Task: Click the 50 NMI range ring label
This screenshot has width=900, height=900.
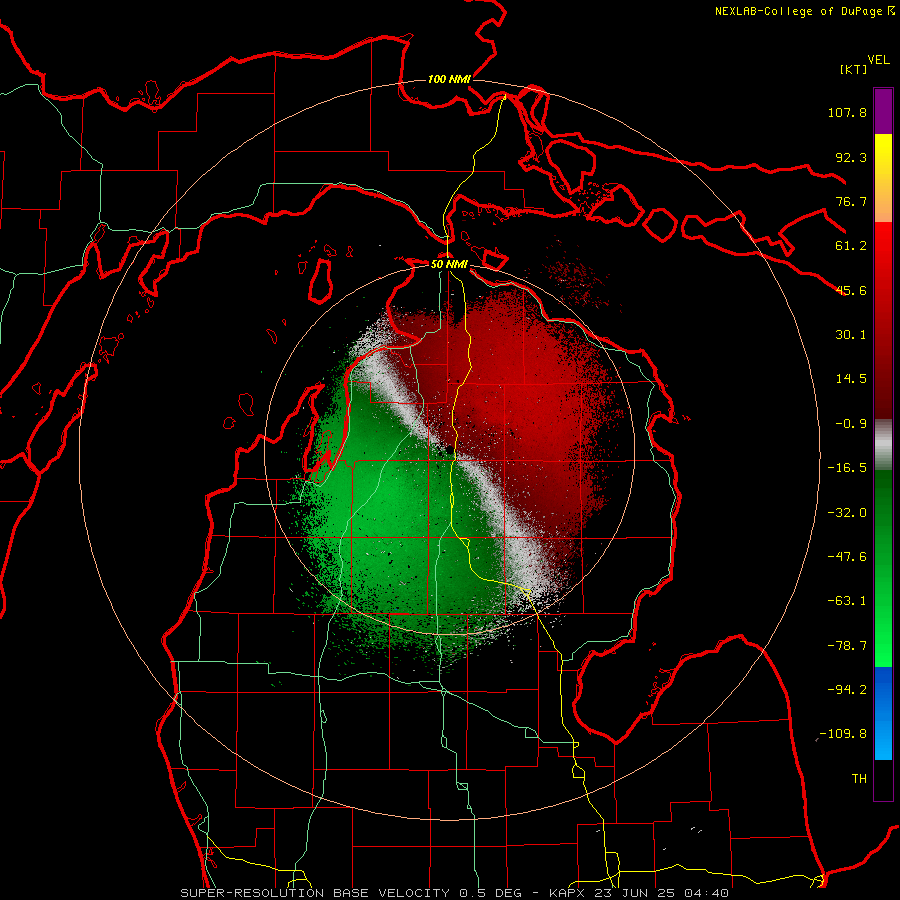Action: pos(449,264)
